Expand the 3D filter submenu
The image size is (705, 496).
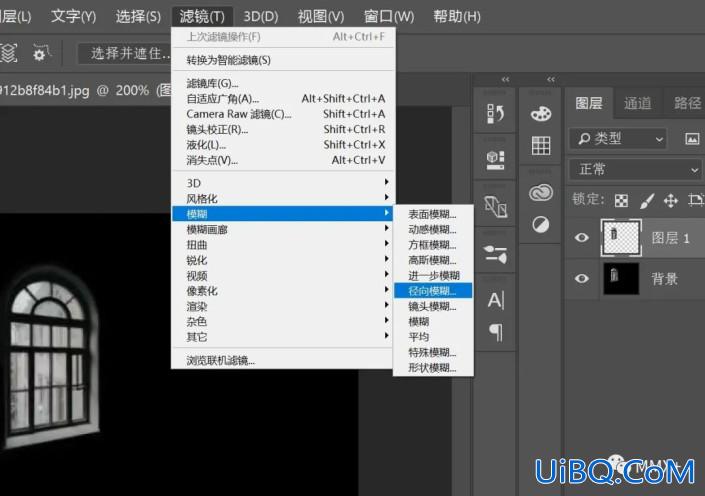(x=282, y=183)
